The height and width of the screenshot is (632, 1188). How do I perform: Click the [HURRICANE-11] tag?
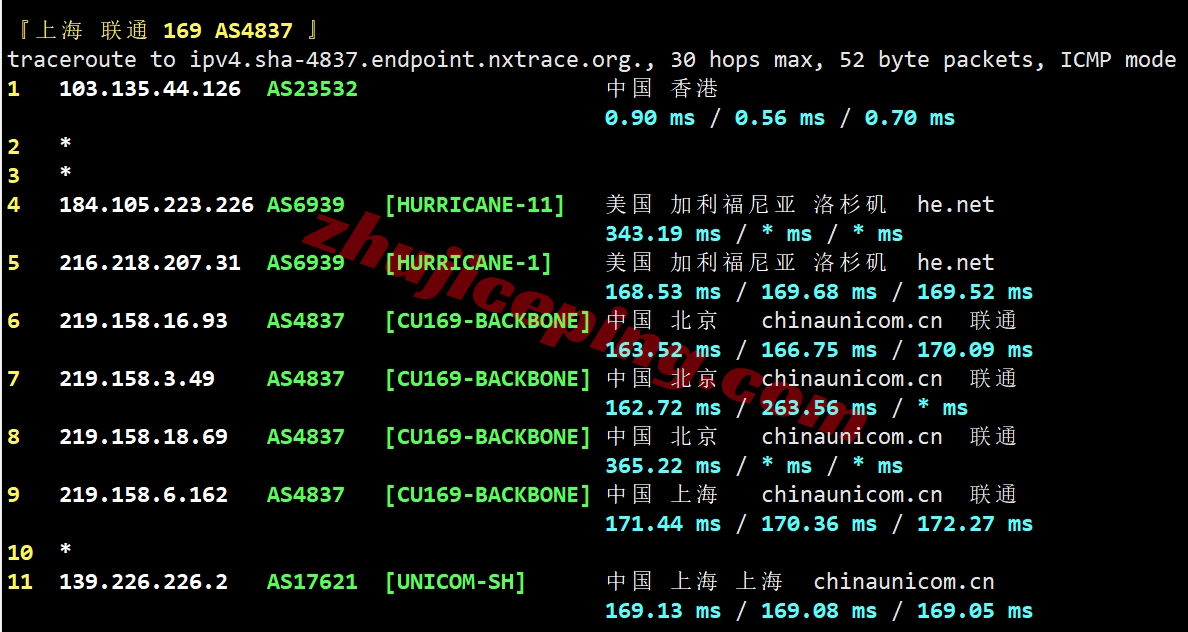click(x=475, y=205)
